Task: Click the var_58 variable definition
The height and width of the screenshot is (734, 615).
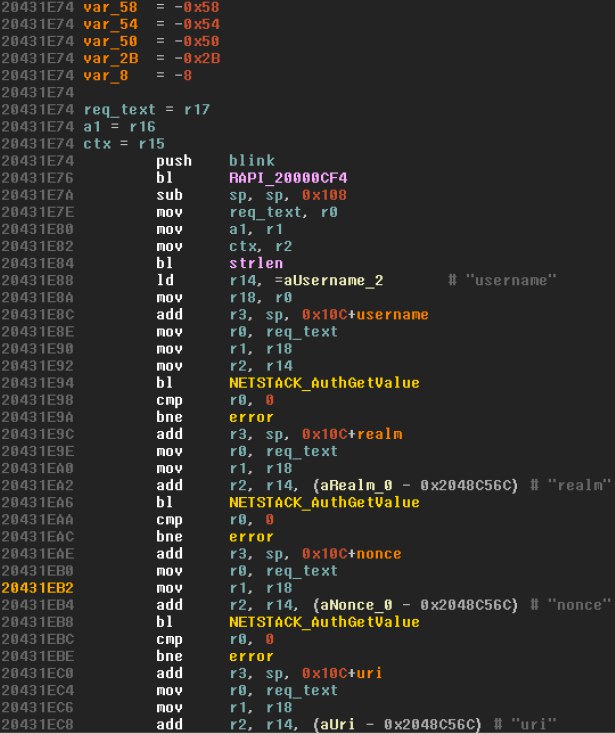Action: pos(110,7)
